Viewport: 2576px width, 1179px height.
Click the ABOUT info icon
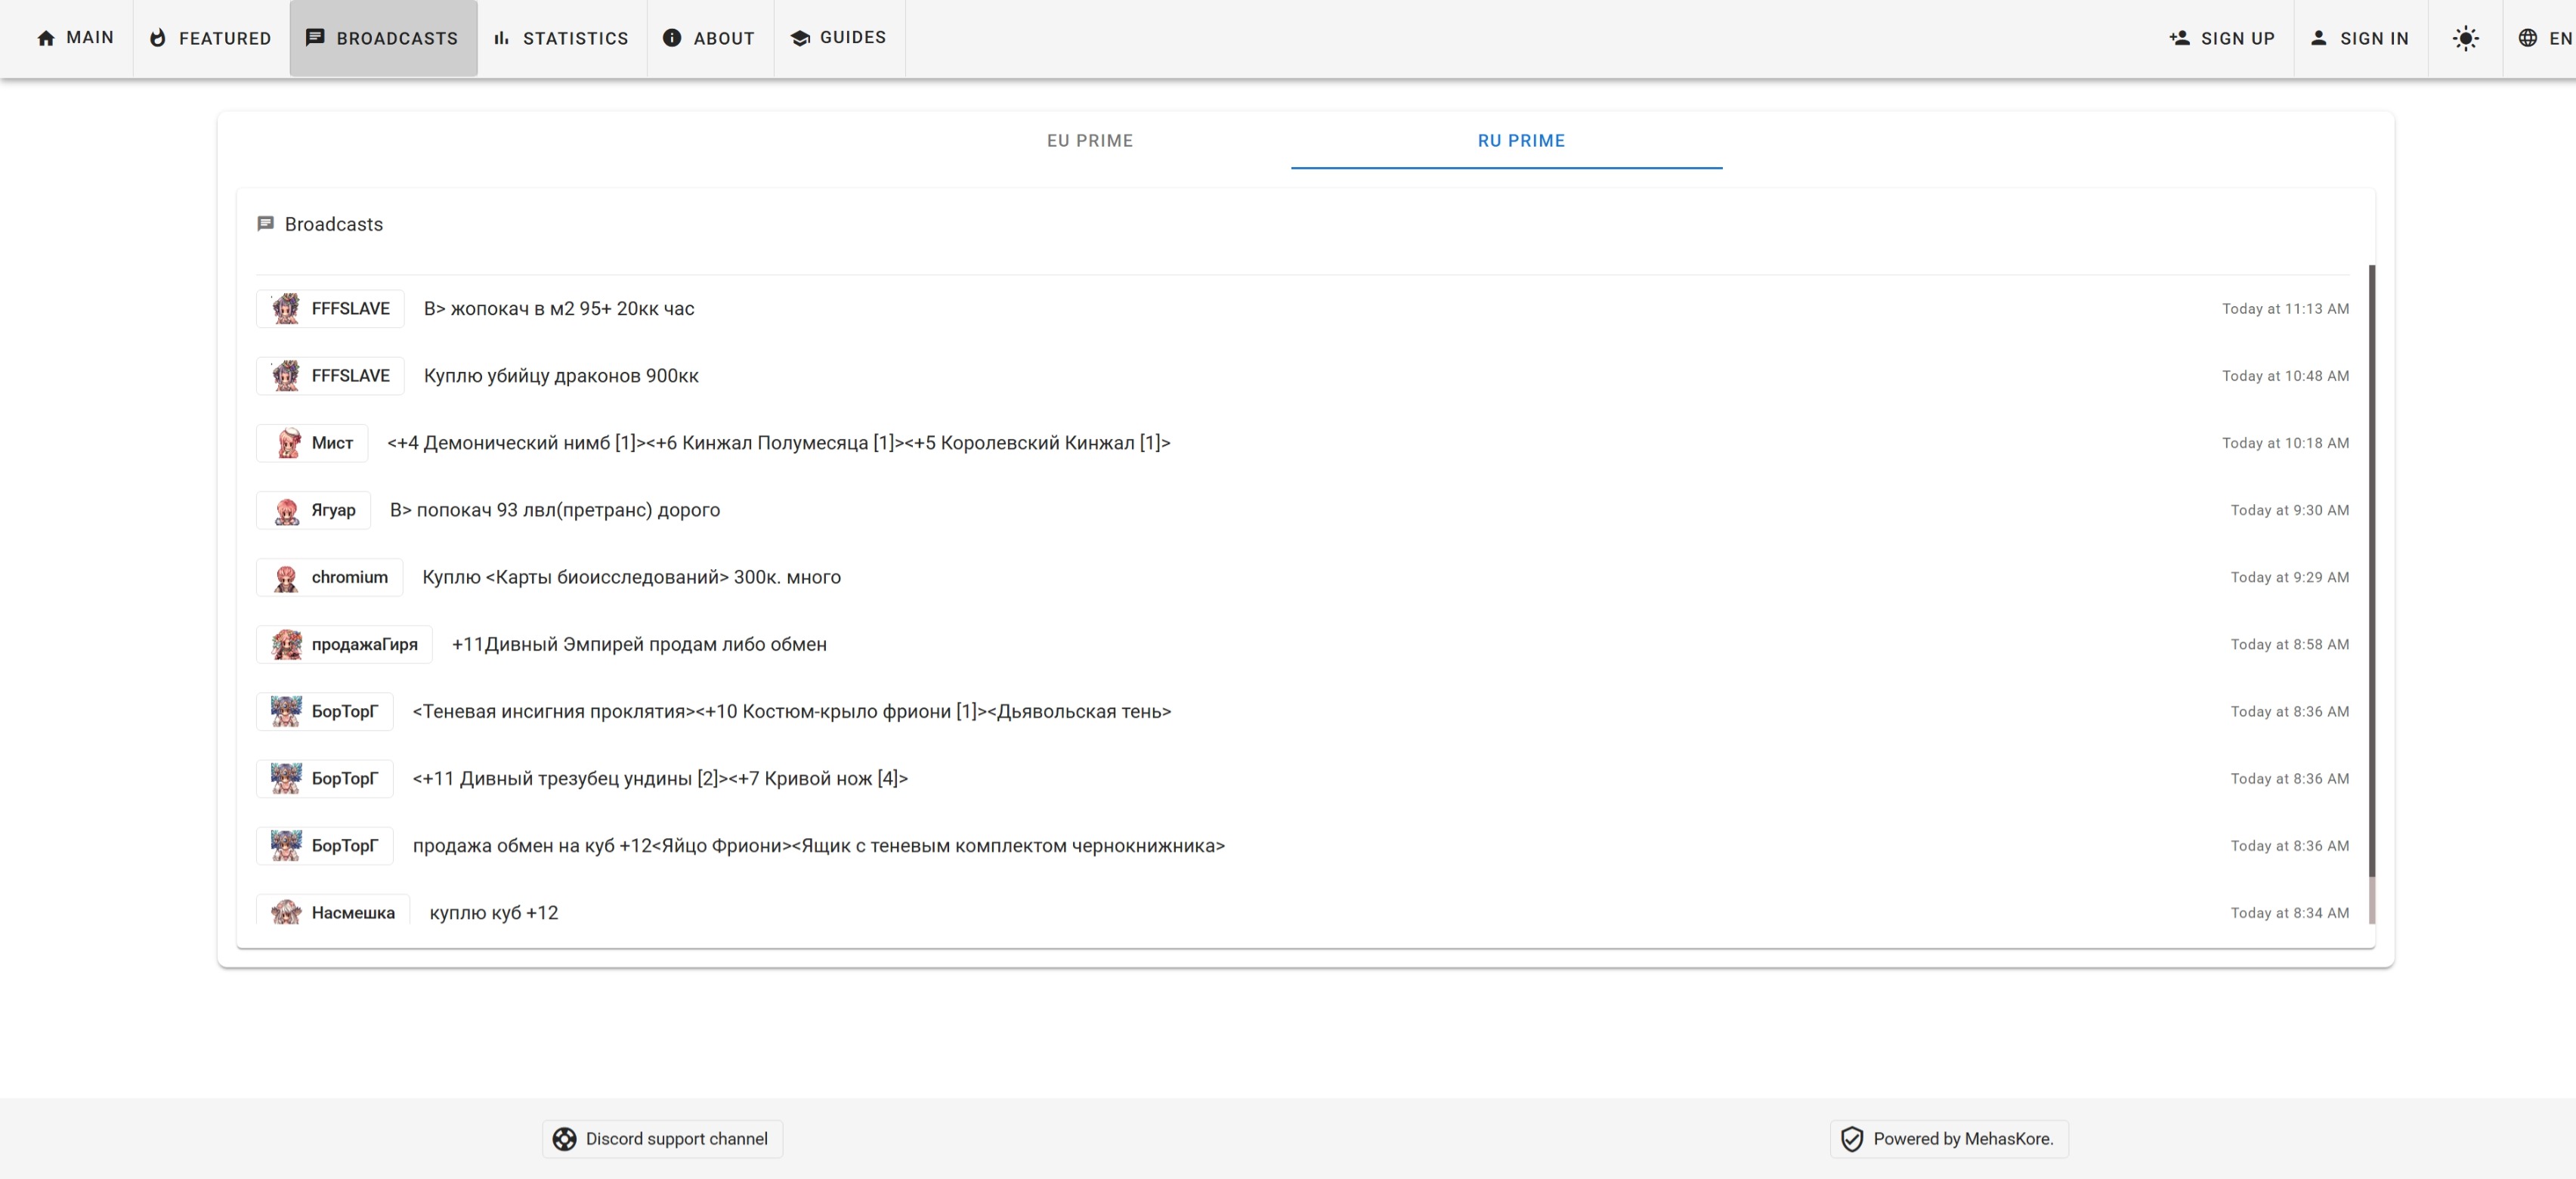tap(672, 38)
